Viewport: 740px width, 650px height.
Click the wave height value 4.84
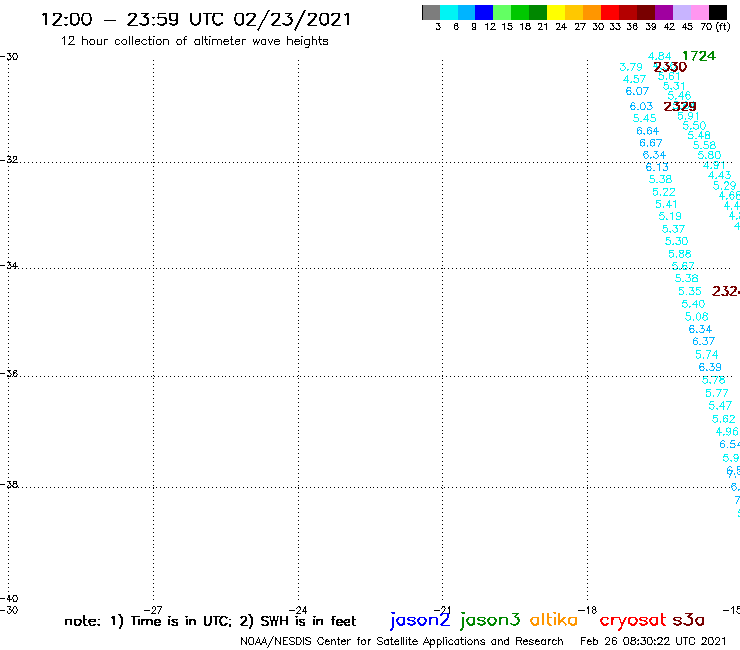(660, 56)
